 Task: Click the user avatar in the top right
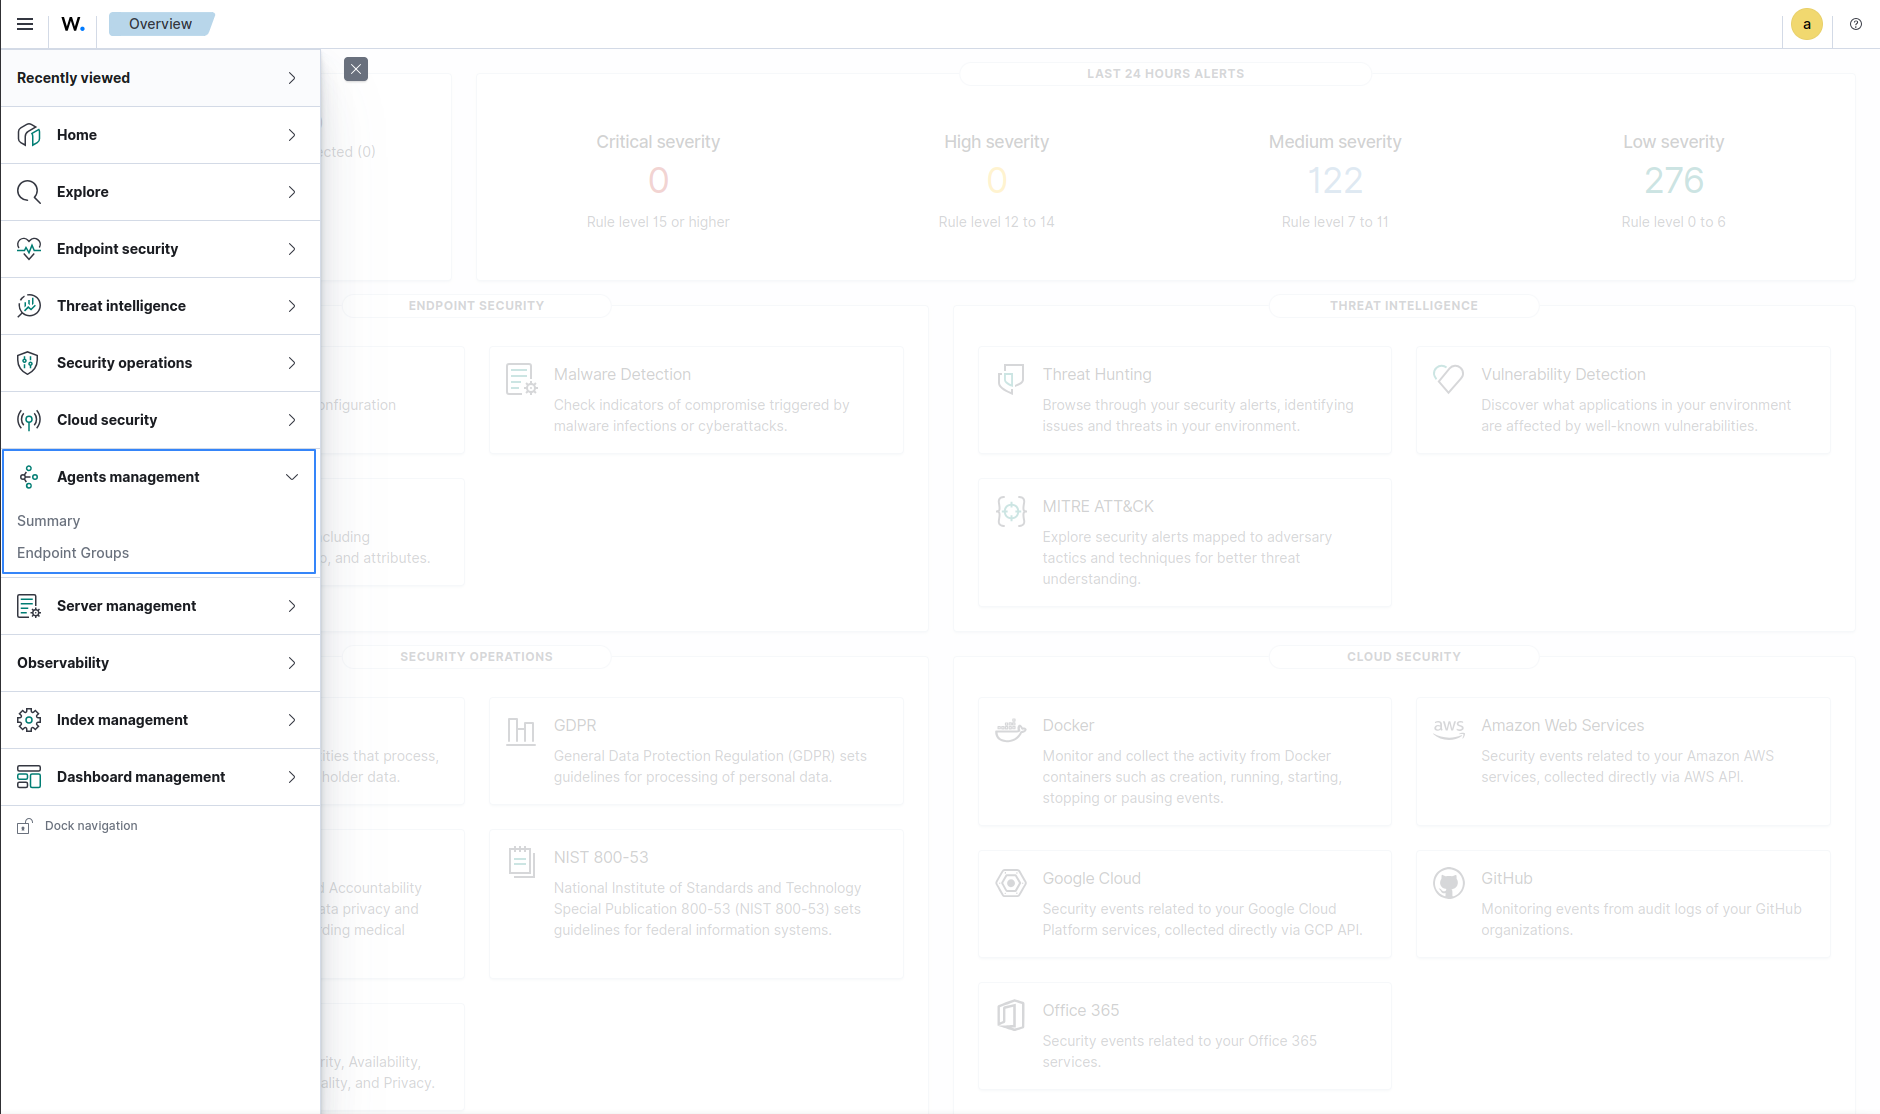[1806, 23]
